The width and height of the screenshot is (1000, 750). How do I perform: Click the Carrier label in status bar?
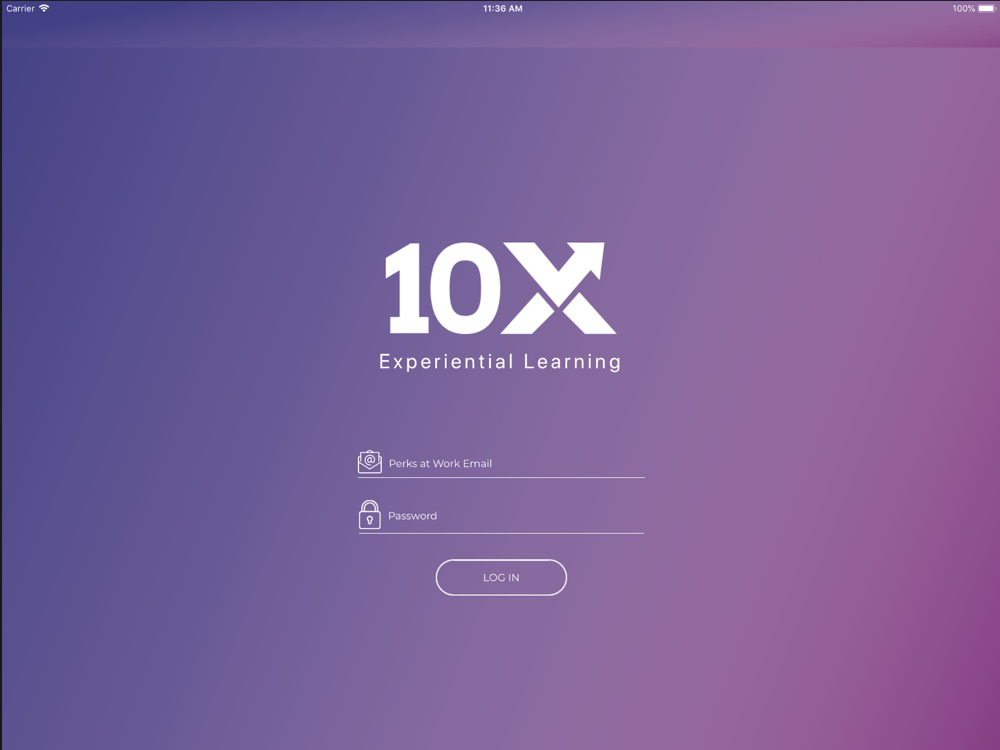click(20, 8)
